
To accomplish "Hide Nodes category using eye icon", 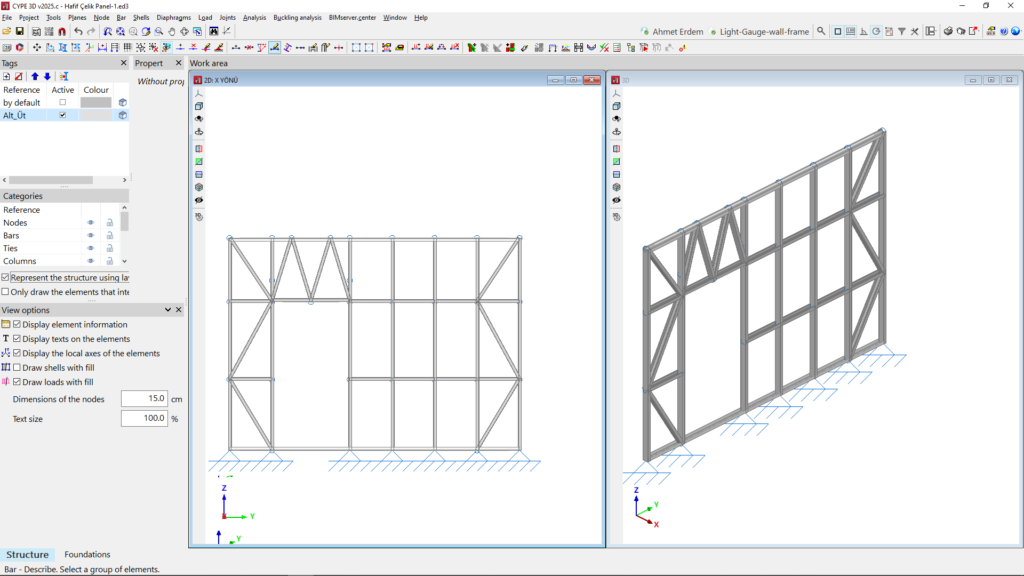I will point(90,223).
